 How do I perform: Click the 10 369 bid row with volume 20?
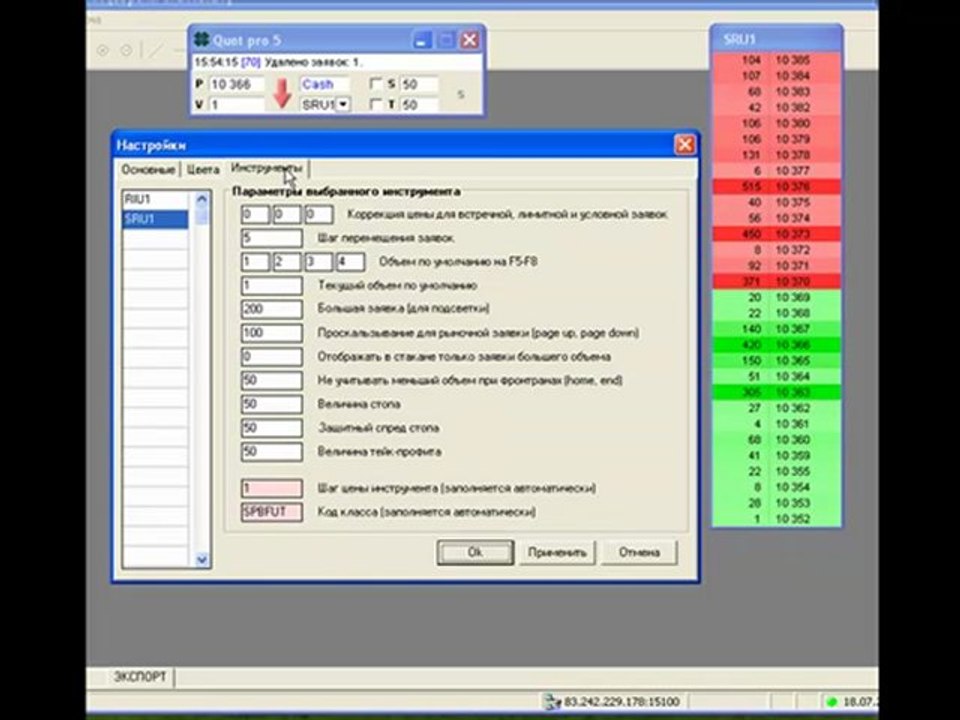click(x=776, y=298)
